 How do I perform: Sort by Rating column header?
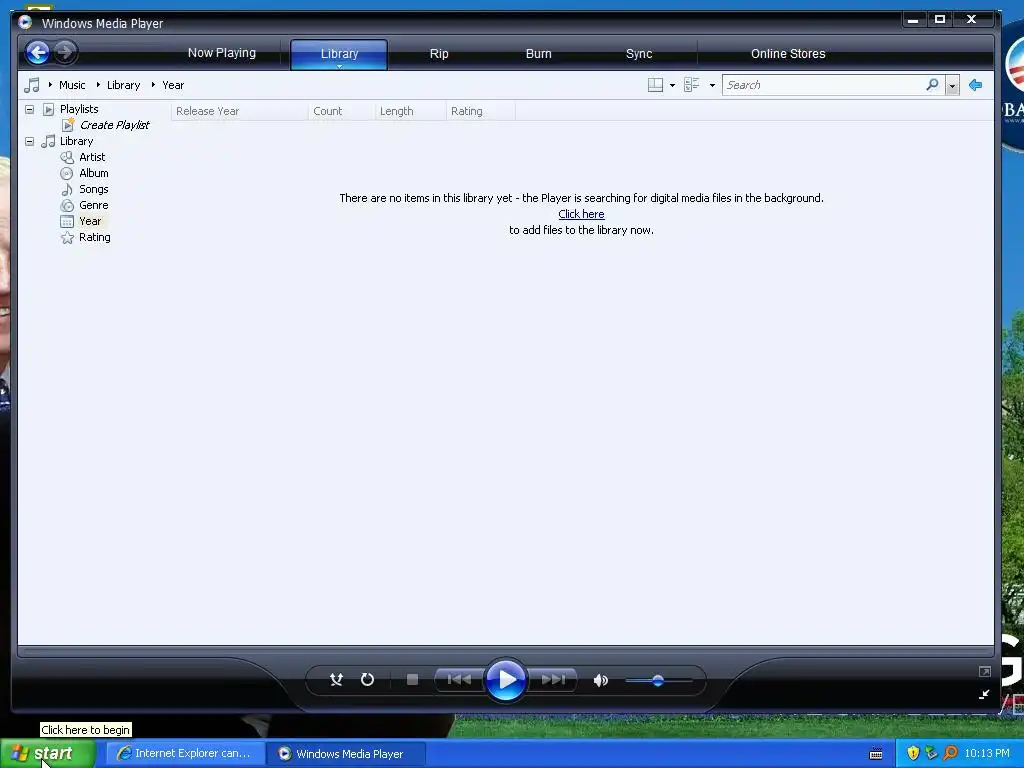[481, 111]
